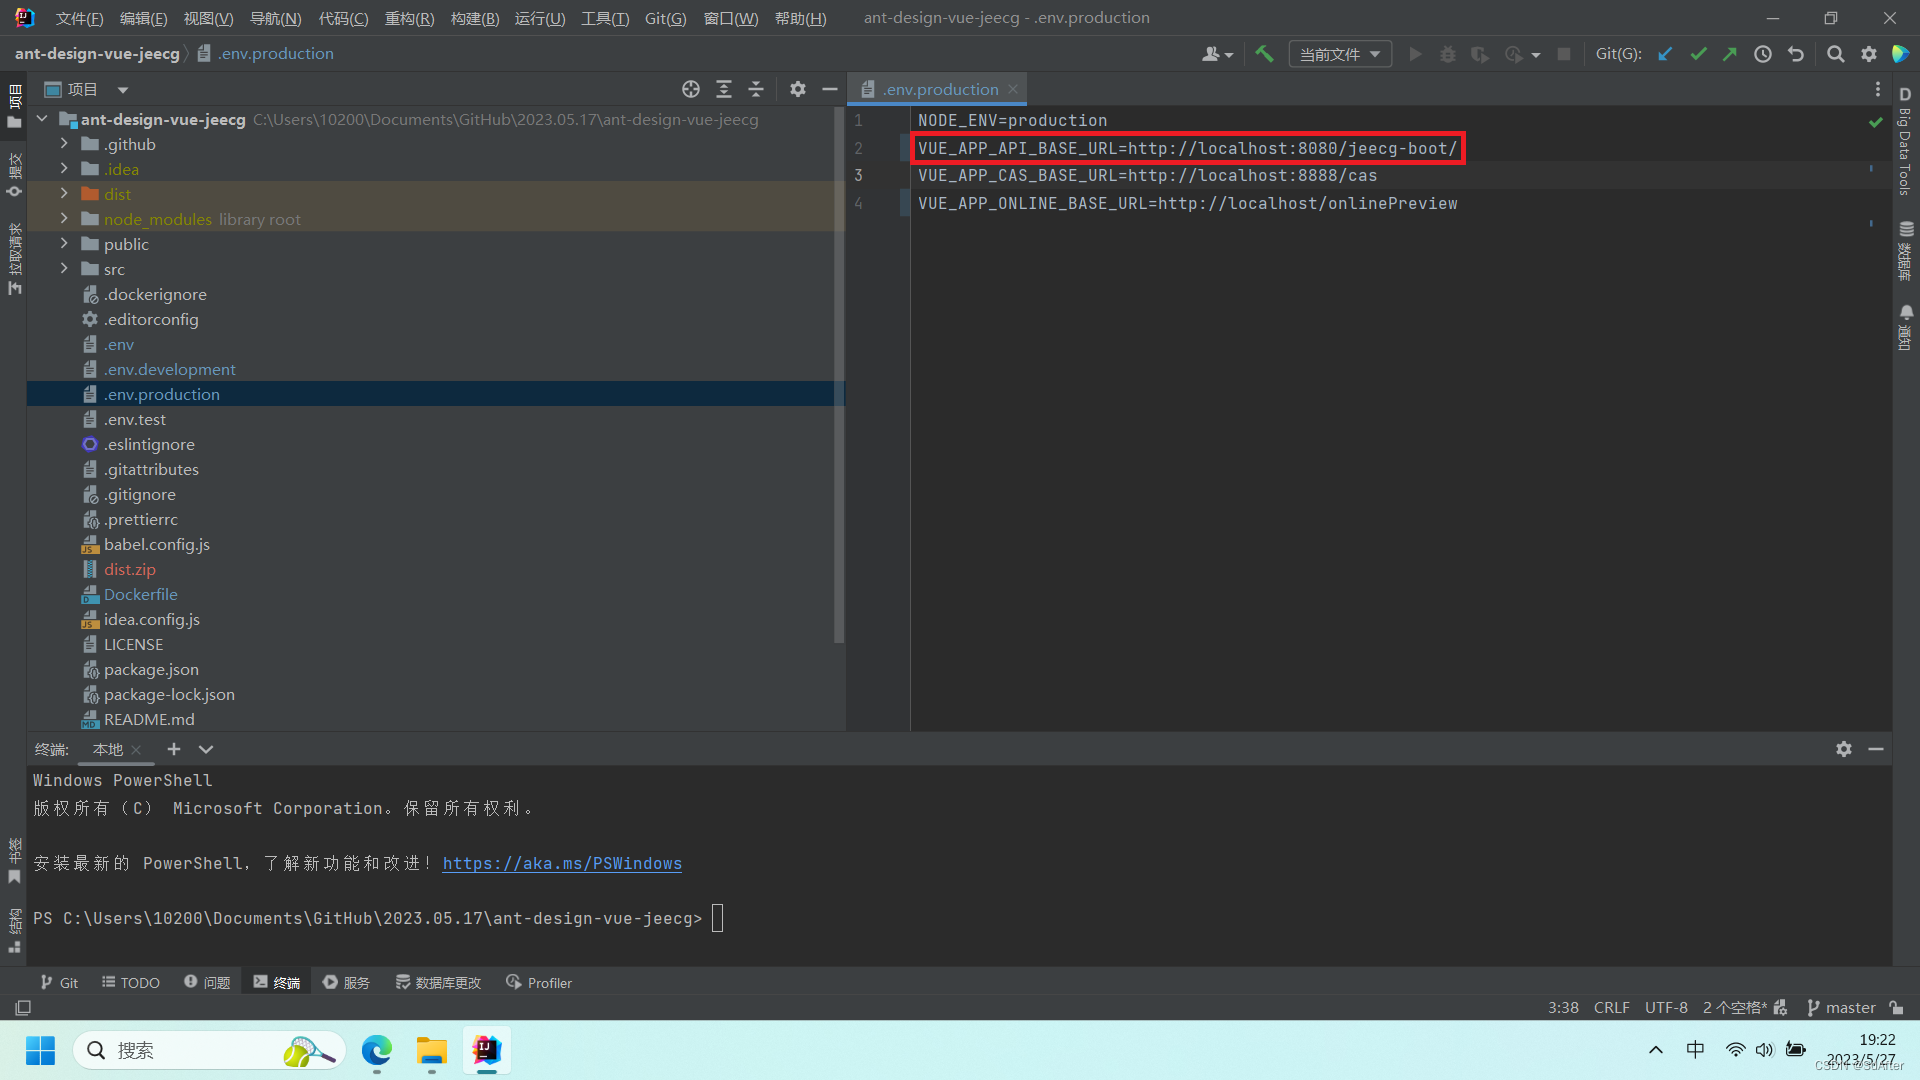Open Git history via the clock icon
1920x1080 pixels.
(x=1763, y=54)
